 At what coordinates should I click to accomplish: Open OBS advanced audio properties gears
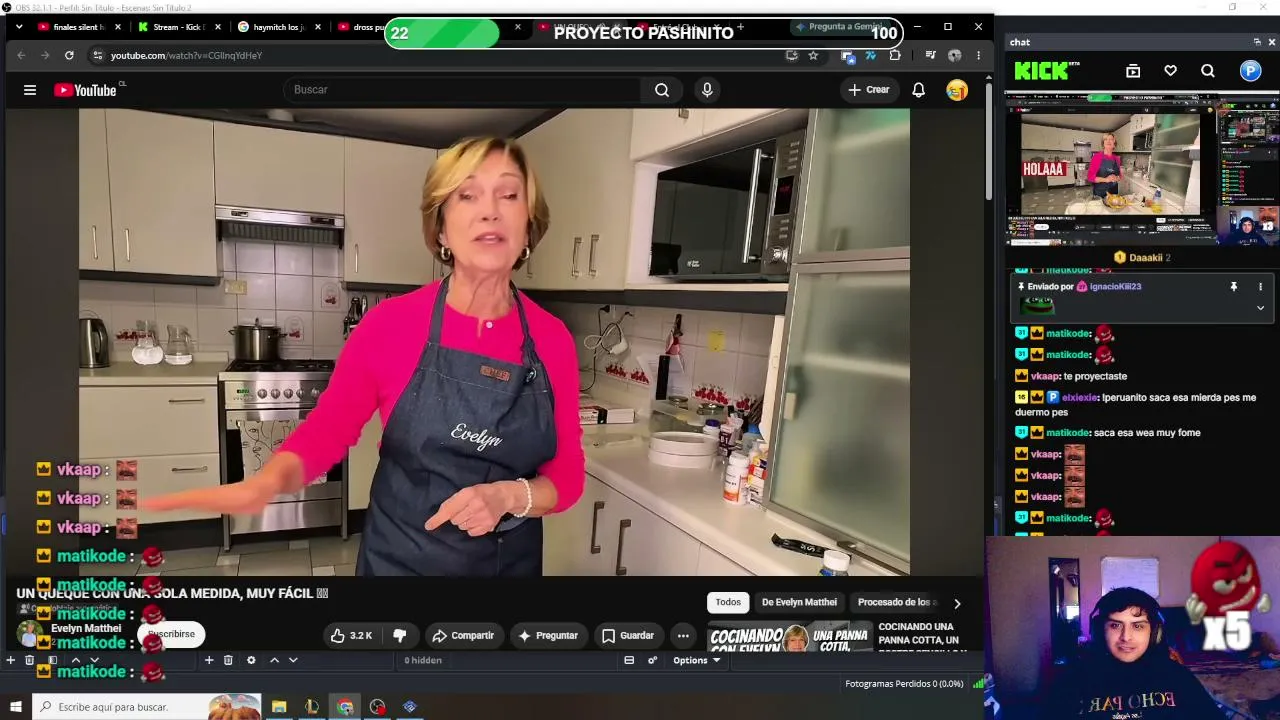pos(652,660)
